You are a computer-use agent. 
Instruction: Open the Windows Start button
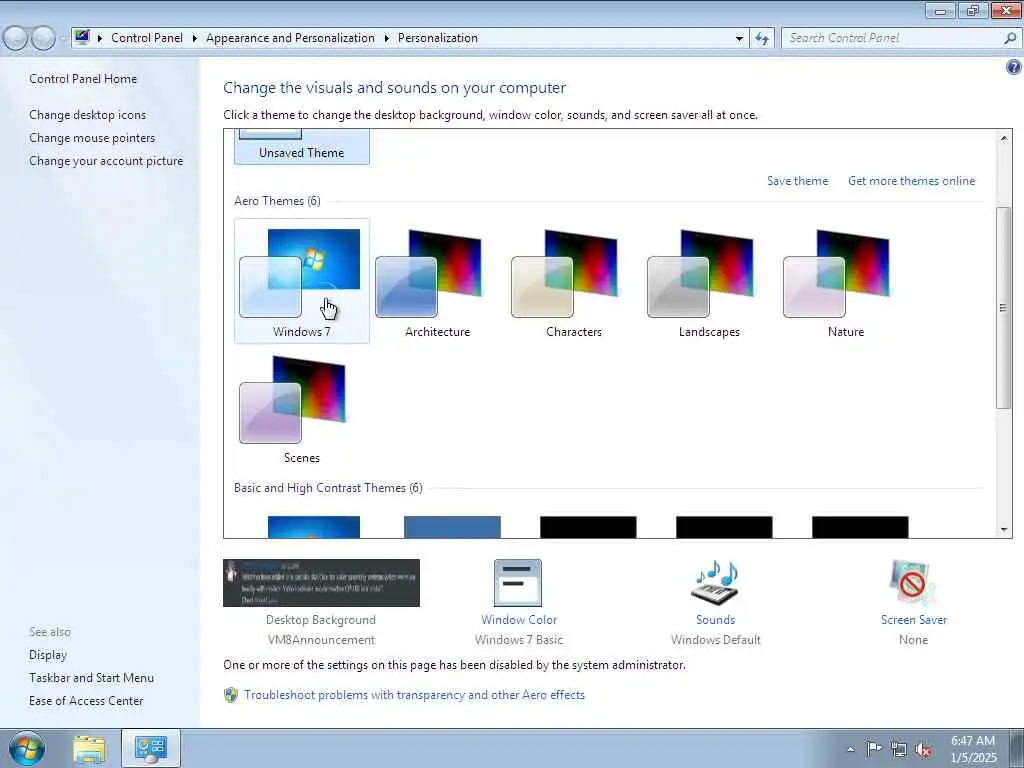[27, 748]
